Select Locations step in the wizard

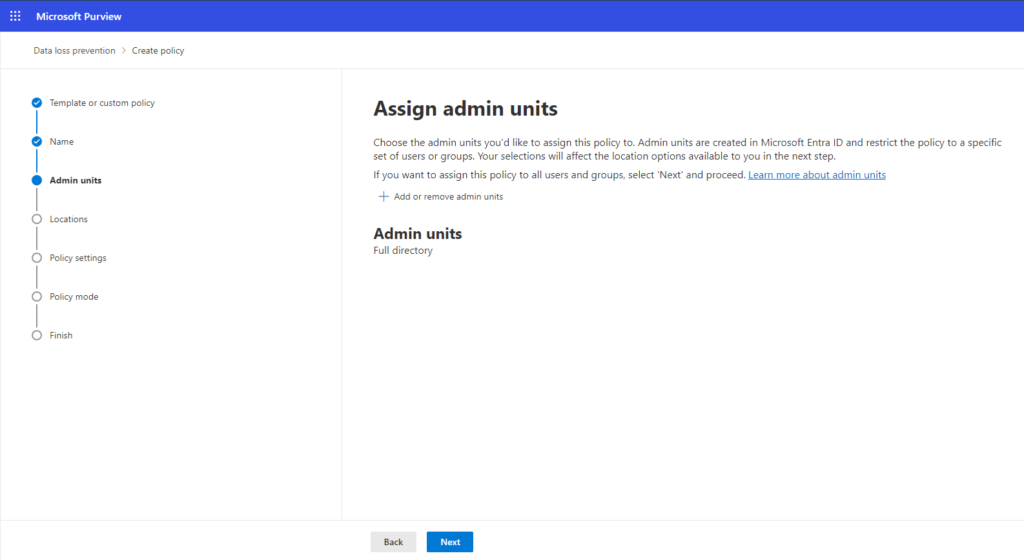coord(68,219)
